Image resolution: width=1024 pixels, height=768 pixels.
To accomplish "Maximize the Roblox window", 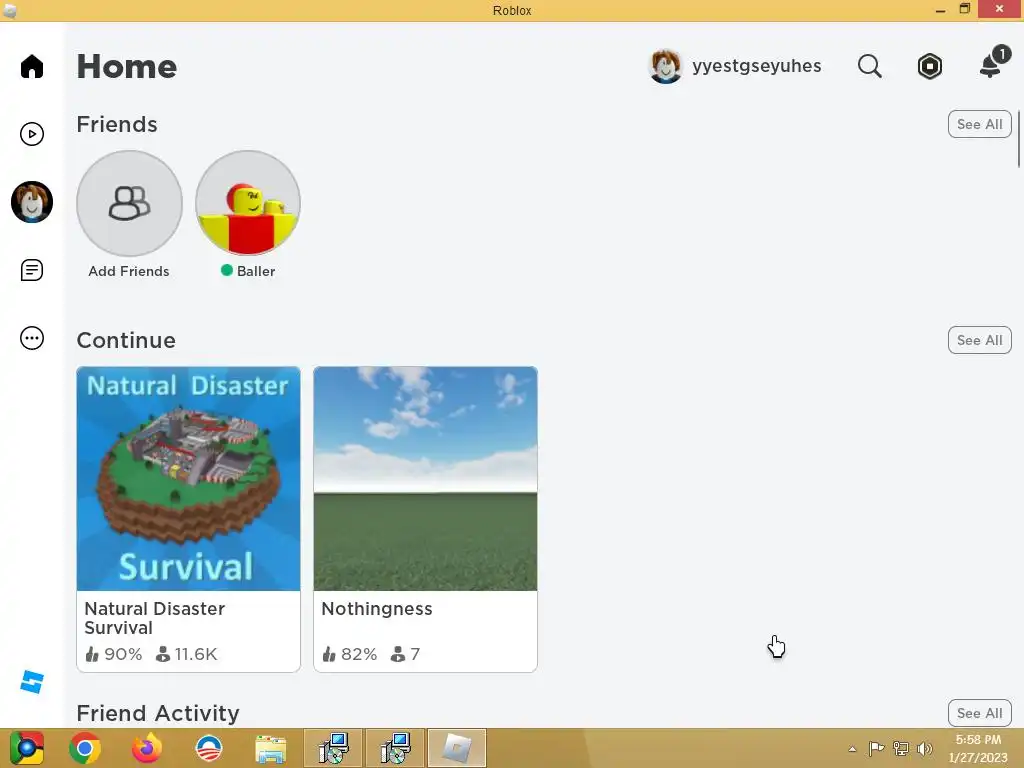I will click(x=965, y=9).
